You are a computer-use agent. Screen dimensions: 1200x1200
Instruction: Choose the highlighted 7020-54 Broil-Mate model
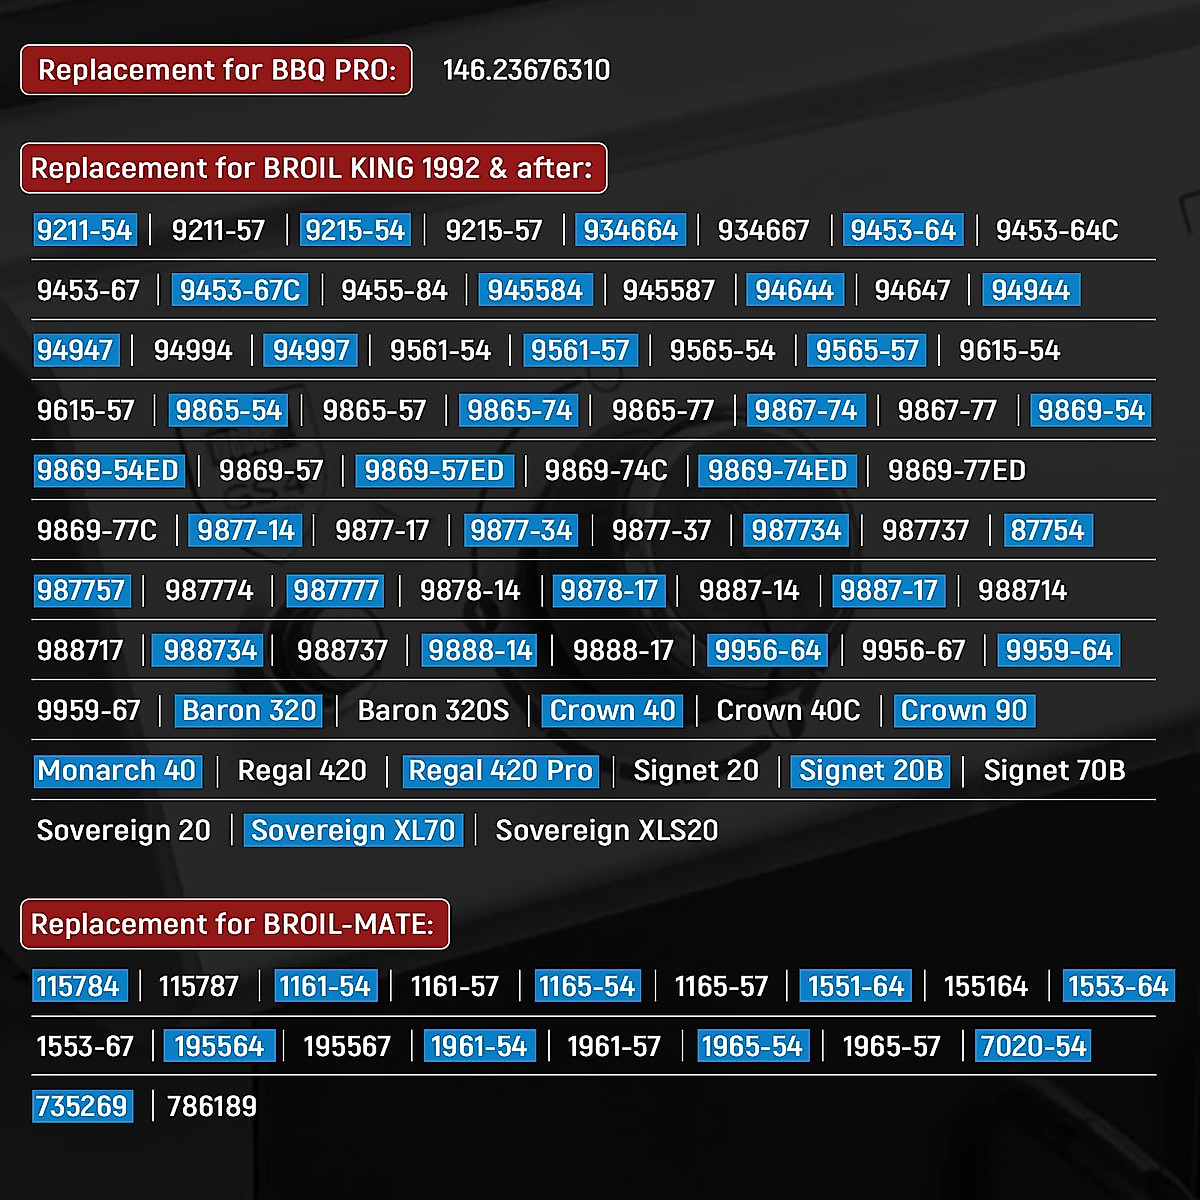point(1033,1047)
